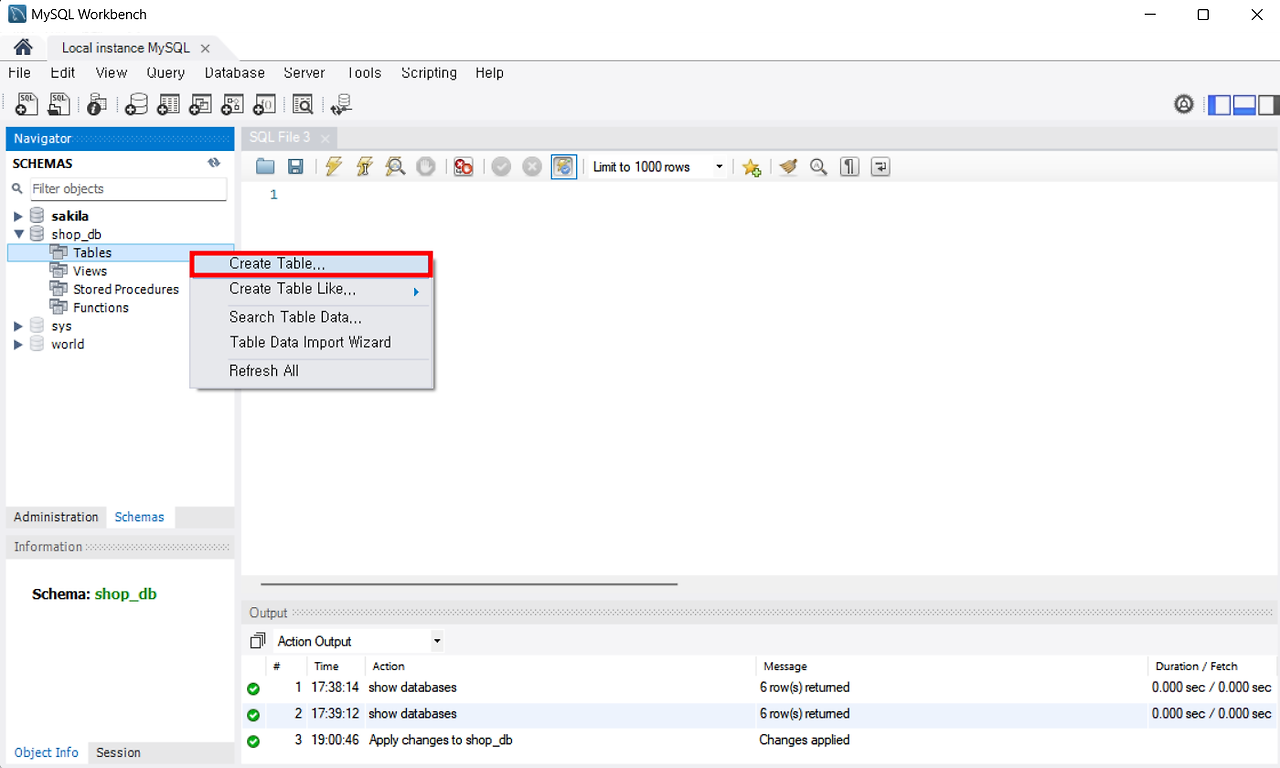The width and height of the screenshot is (1280, 768).
Task: Rollback transaction X icon
Action: tap(532, 167)
